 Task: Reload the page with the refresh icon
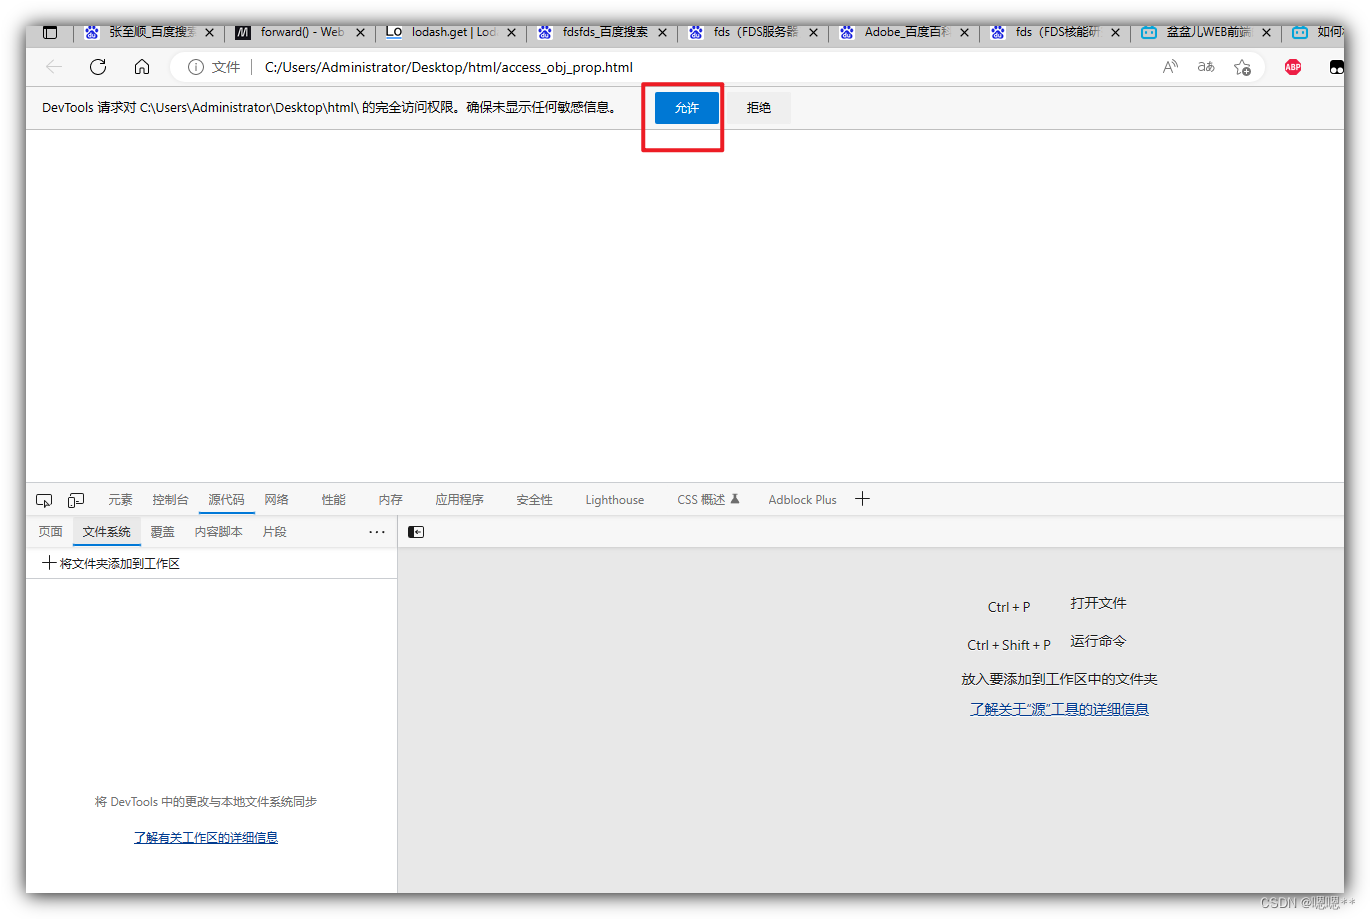(98, 67)
